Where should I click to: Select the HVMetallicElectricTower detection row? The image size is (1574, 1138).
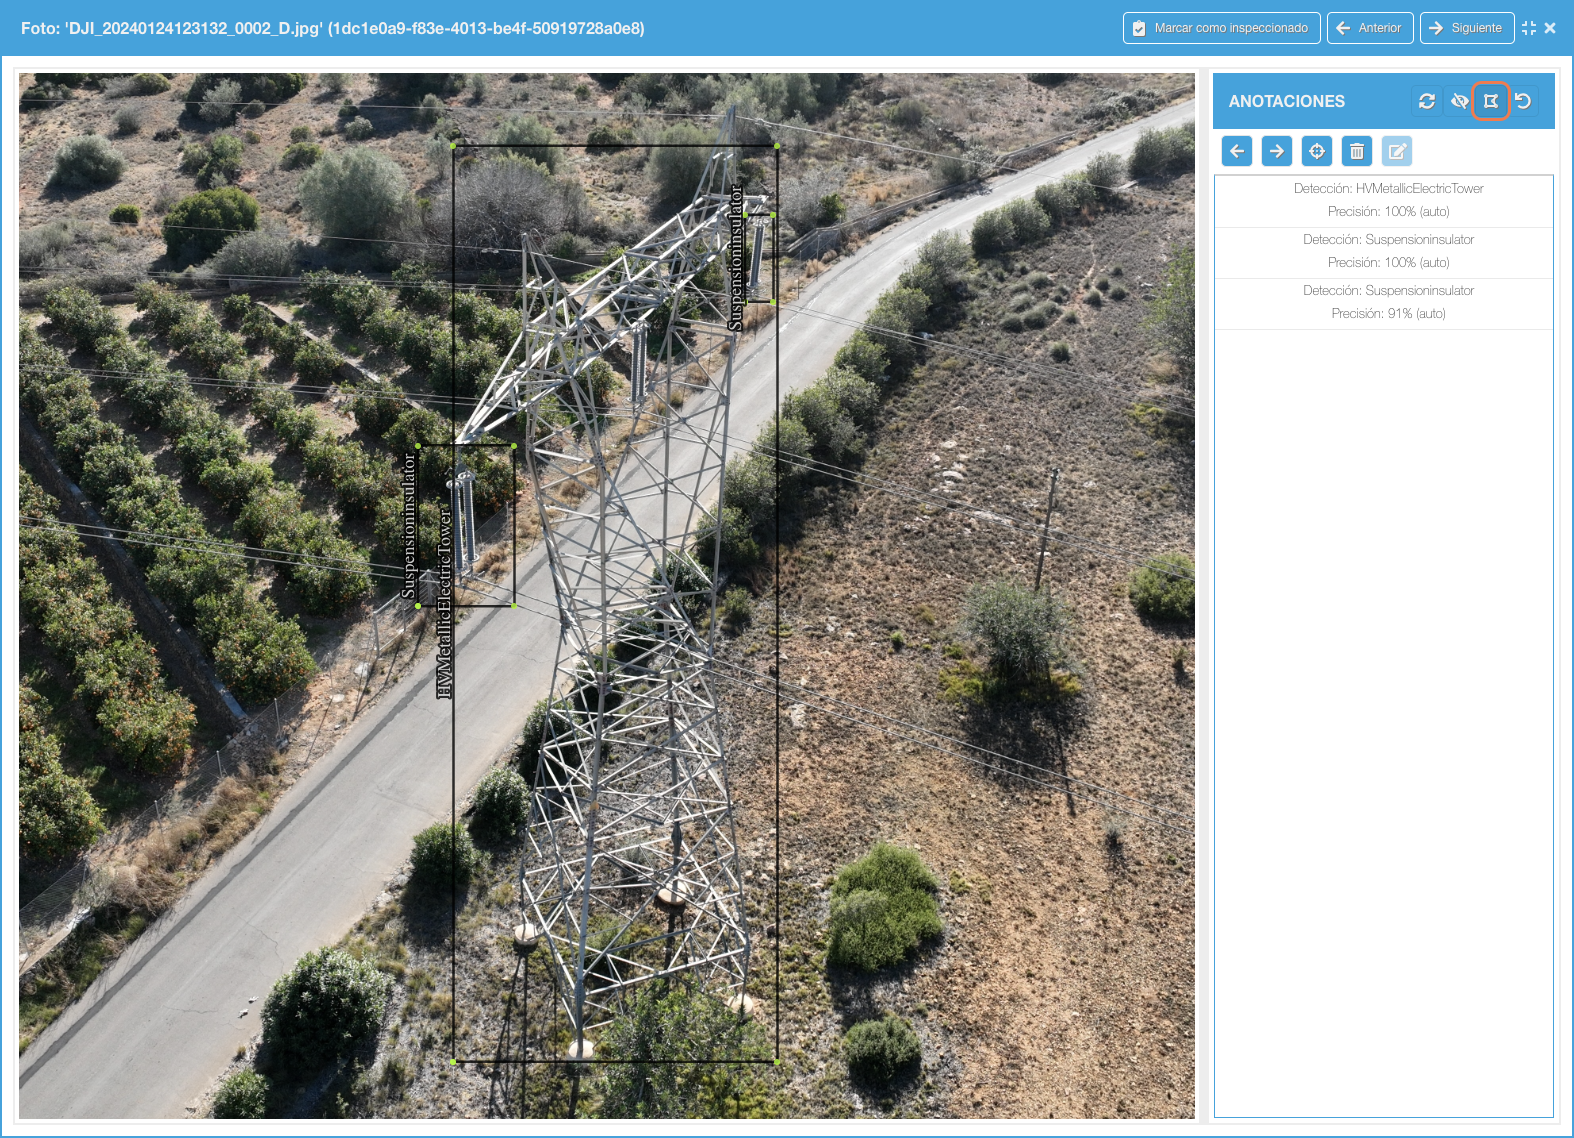pos(1384,201)
